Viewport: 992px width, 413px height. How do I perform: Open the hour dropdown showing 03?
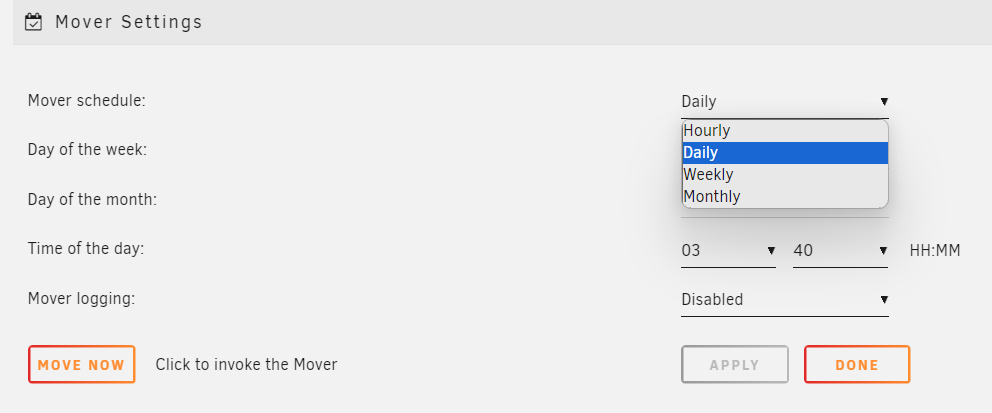point(728,250)
